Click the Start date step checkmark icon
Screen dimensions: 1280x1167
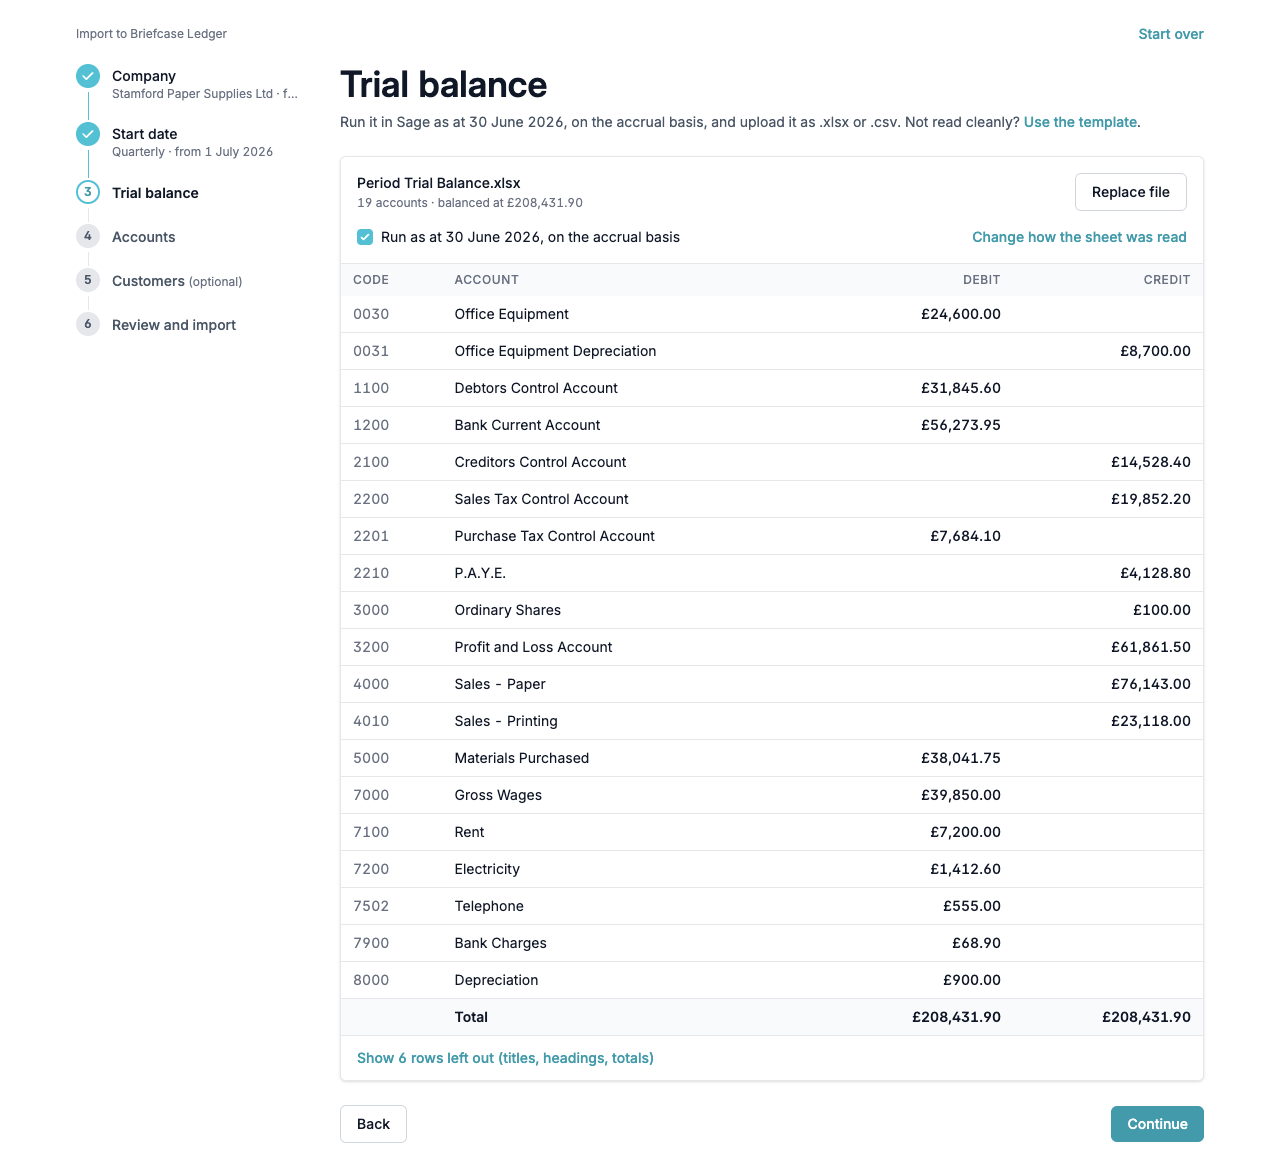[x=88, y=134]
